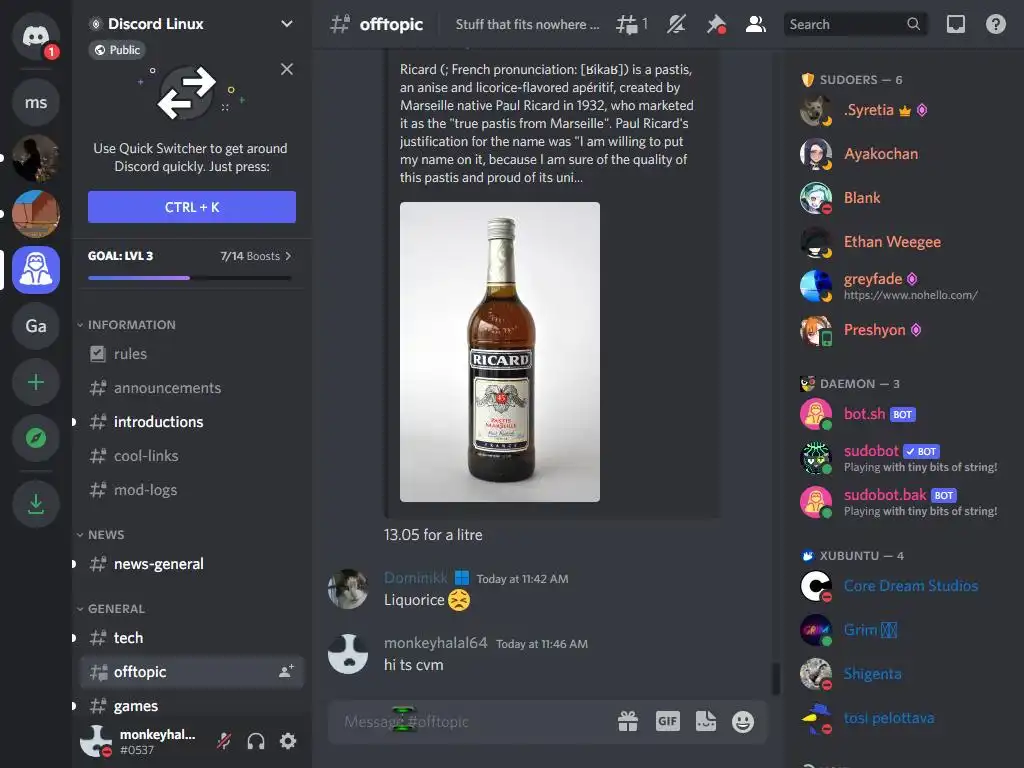Click the Add a Server plus icon
The image size is (1024, 768).
tap(36, 382)
